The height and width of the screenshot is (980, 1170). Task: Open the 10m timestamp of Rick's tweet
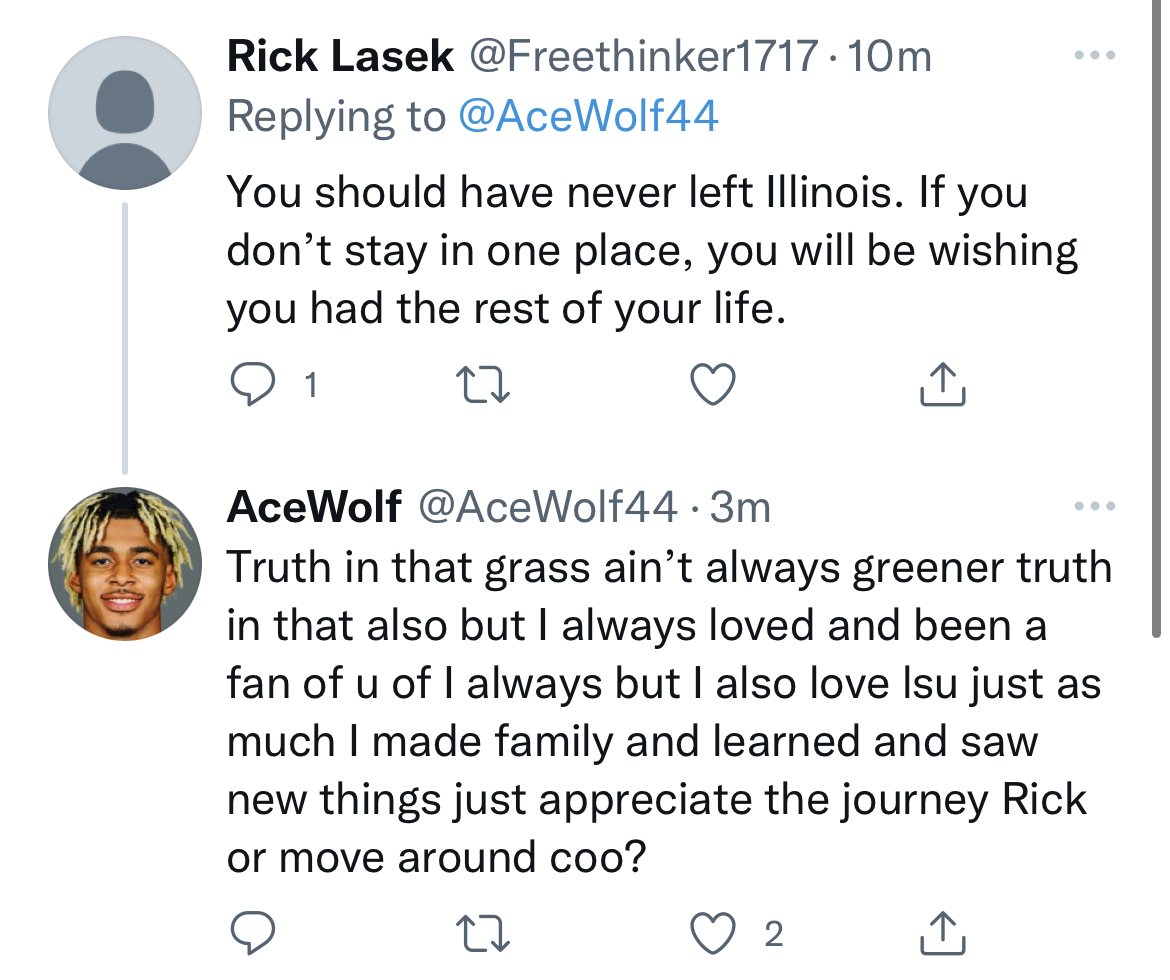pyautogui.click(x=889, y=57)
